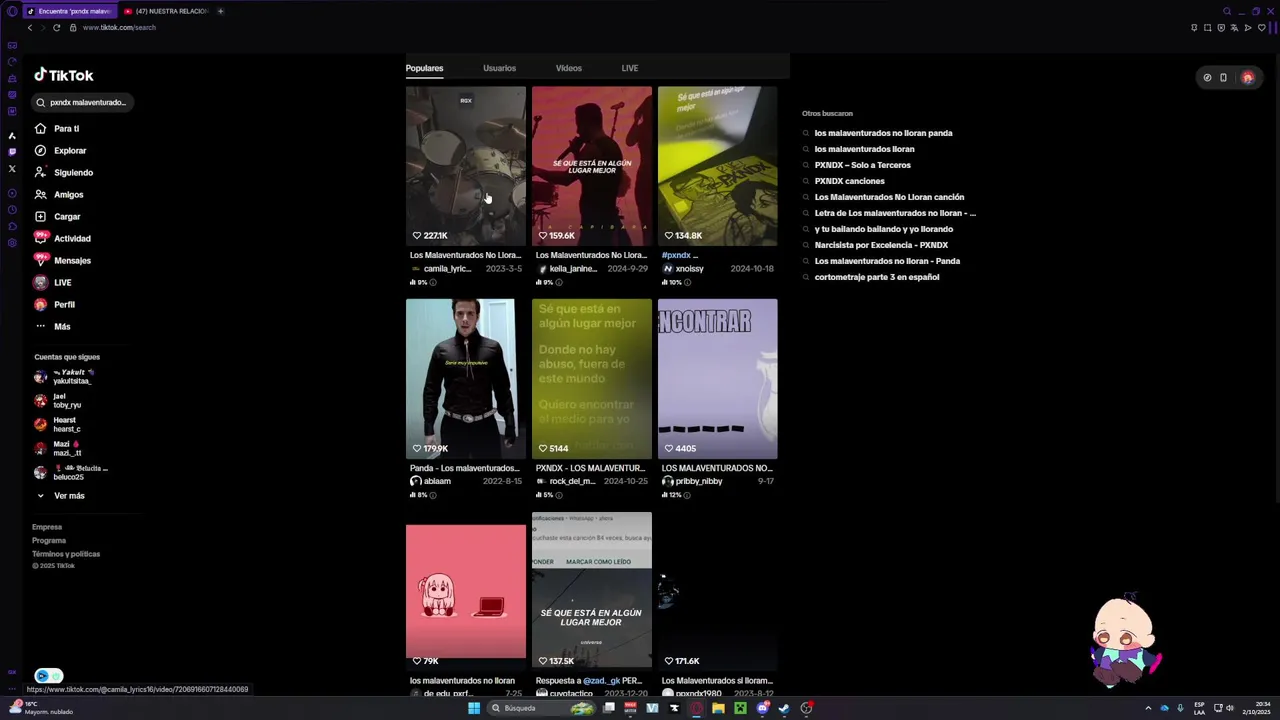Open Mensajes inbox
The image size is (1280, 720).
62,261
